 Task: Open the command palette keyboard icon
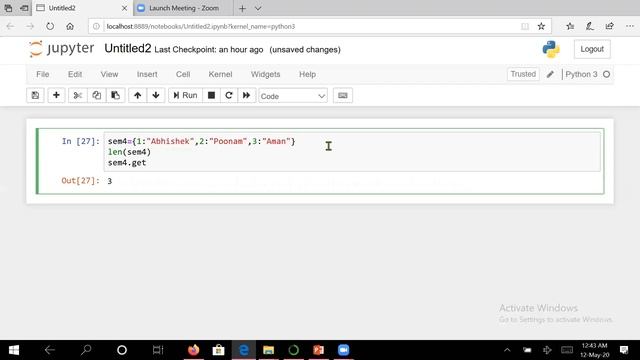[343, 96]
